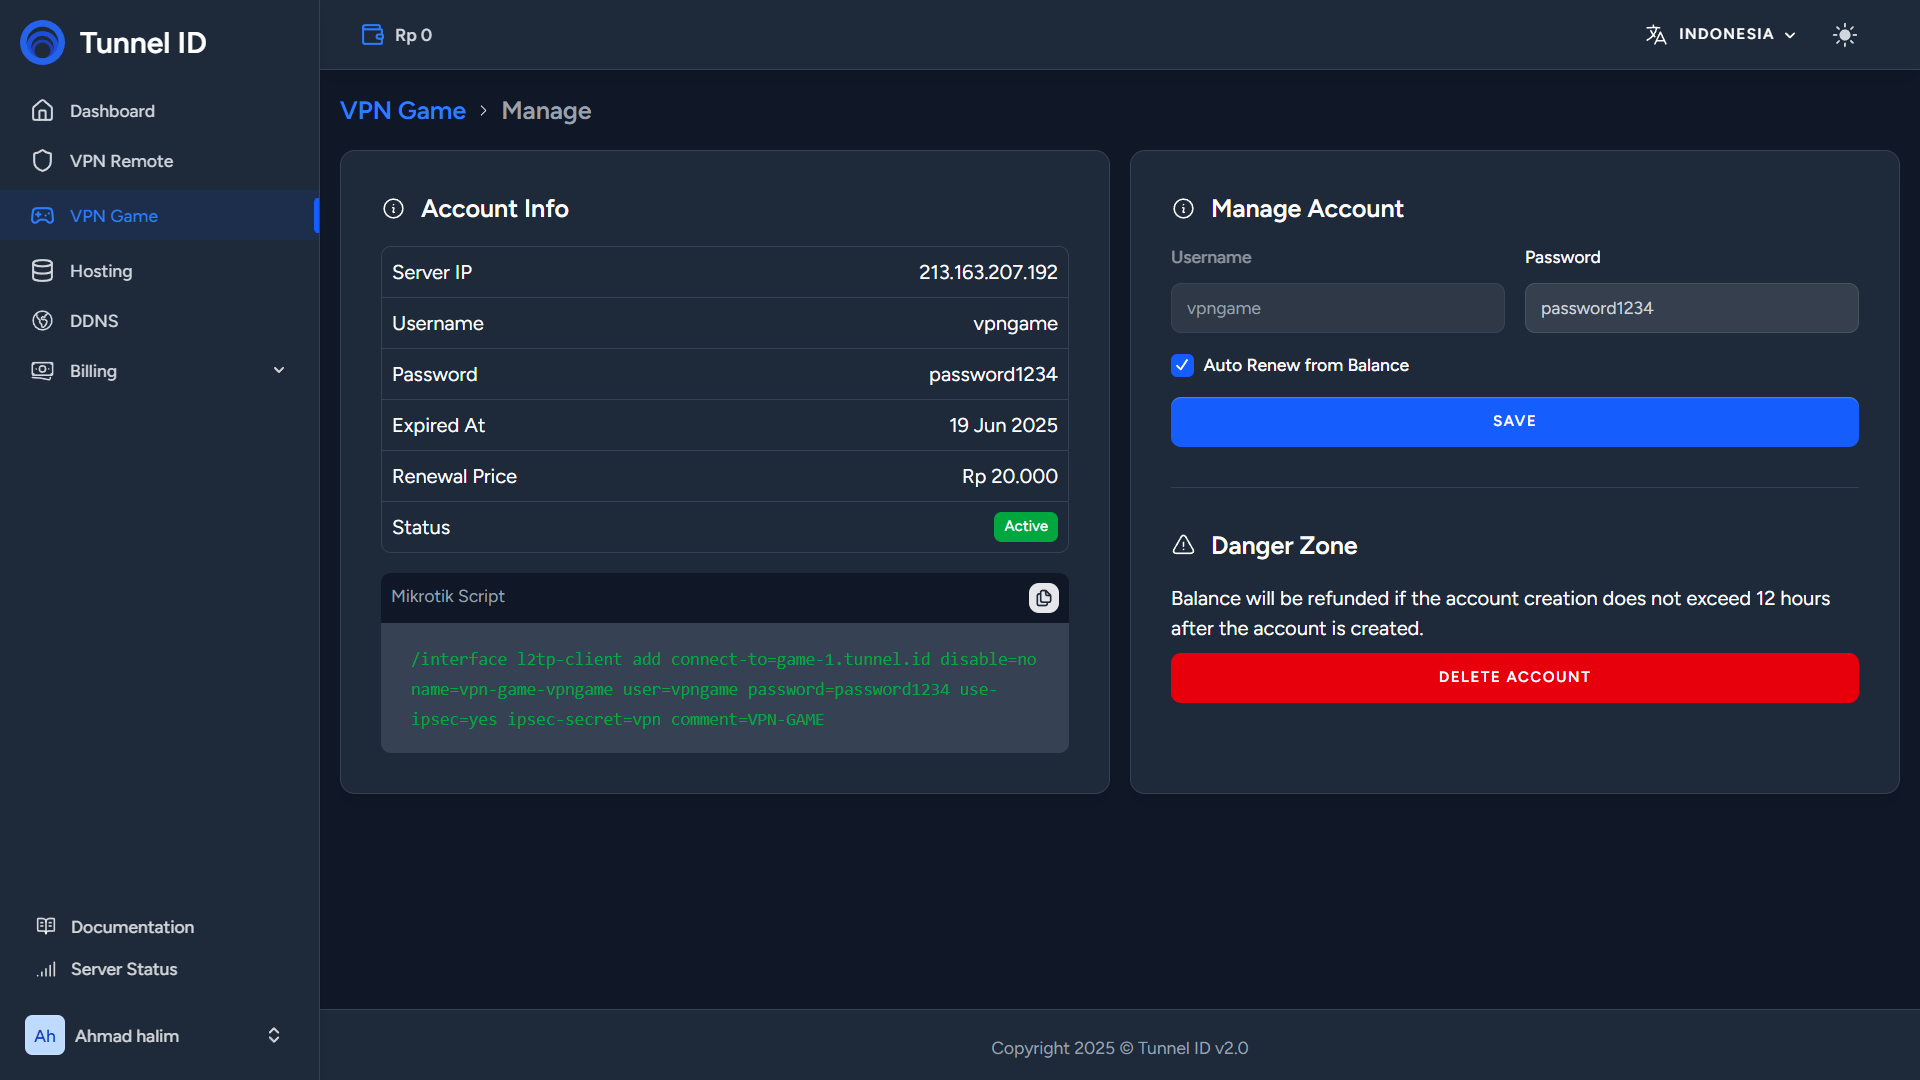Viewport: 1920px width, 1080px height.
Task: Open Dashboard from the sidebar
Action: click(112, 111)
